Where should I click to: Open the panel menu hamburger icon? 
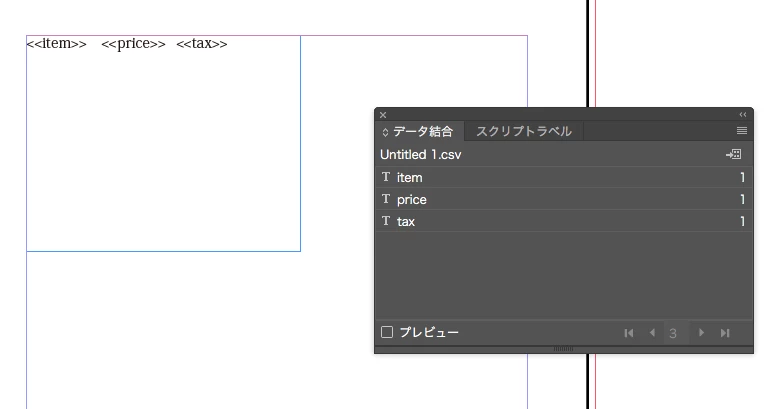(x=742, y=130)
